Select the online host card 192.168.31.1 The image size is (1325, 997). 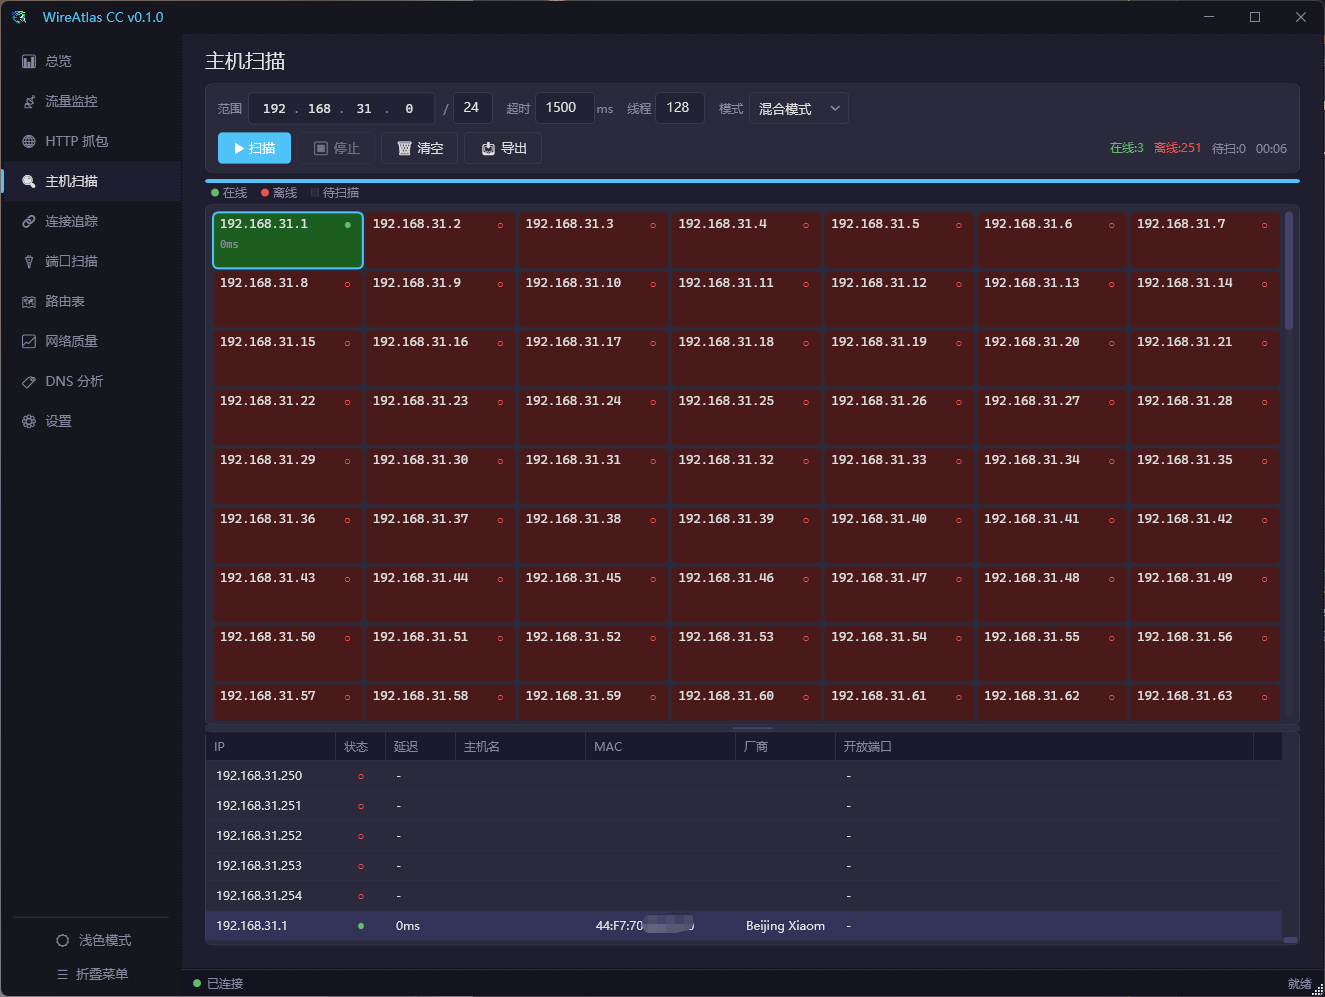pyautogui.click(x=288, y=240)
